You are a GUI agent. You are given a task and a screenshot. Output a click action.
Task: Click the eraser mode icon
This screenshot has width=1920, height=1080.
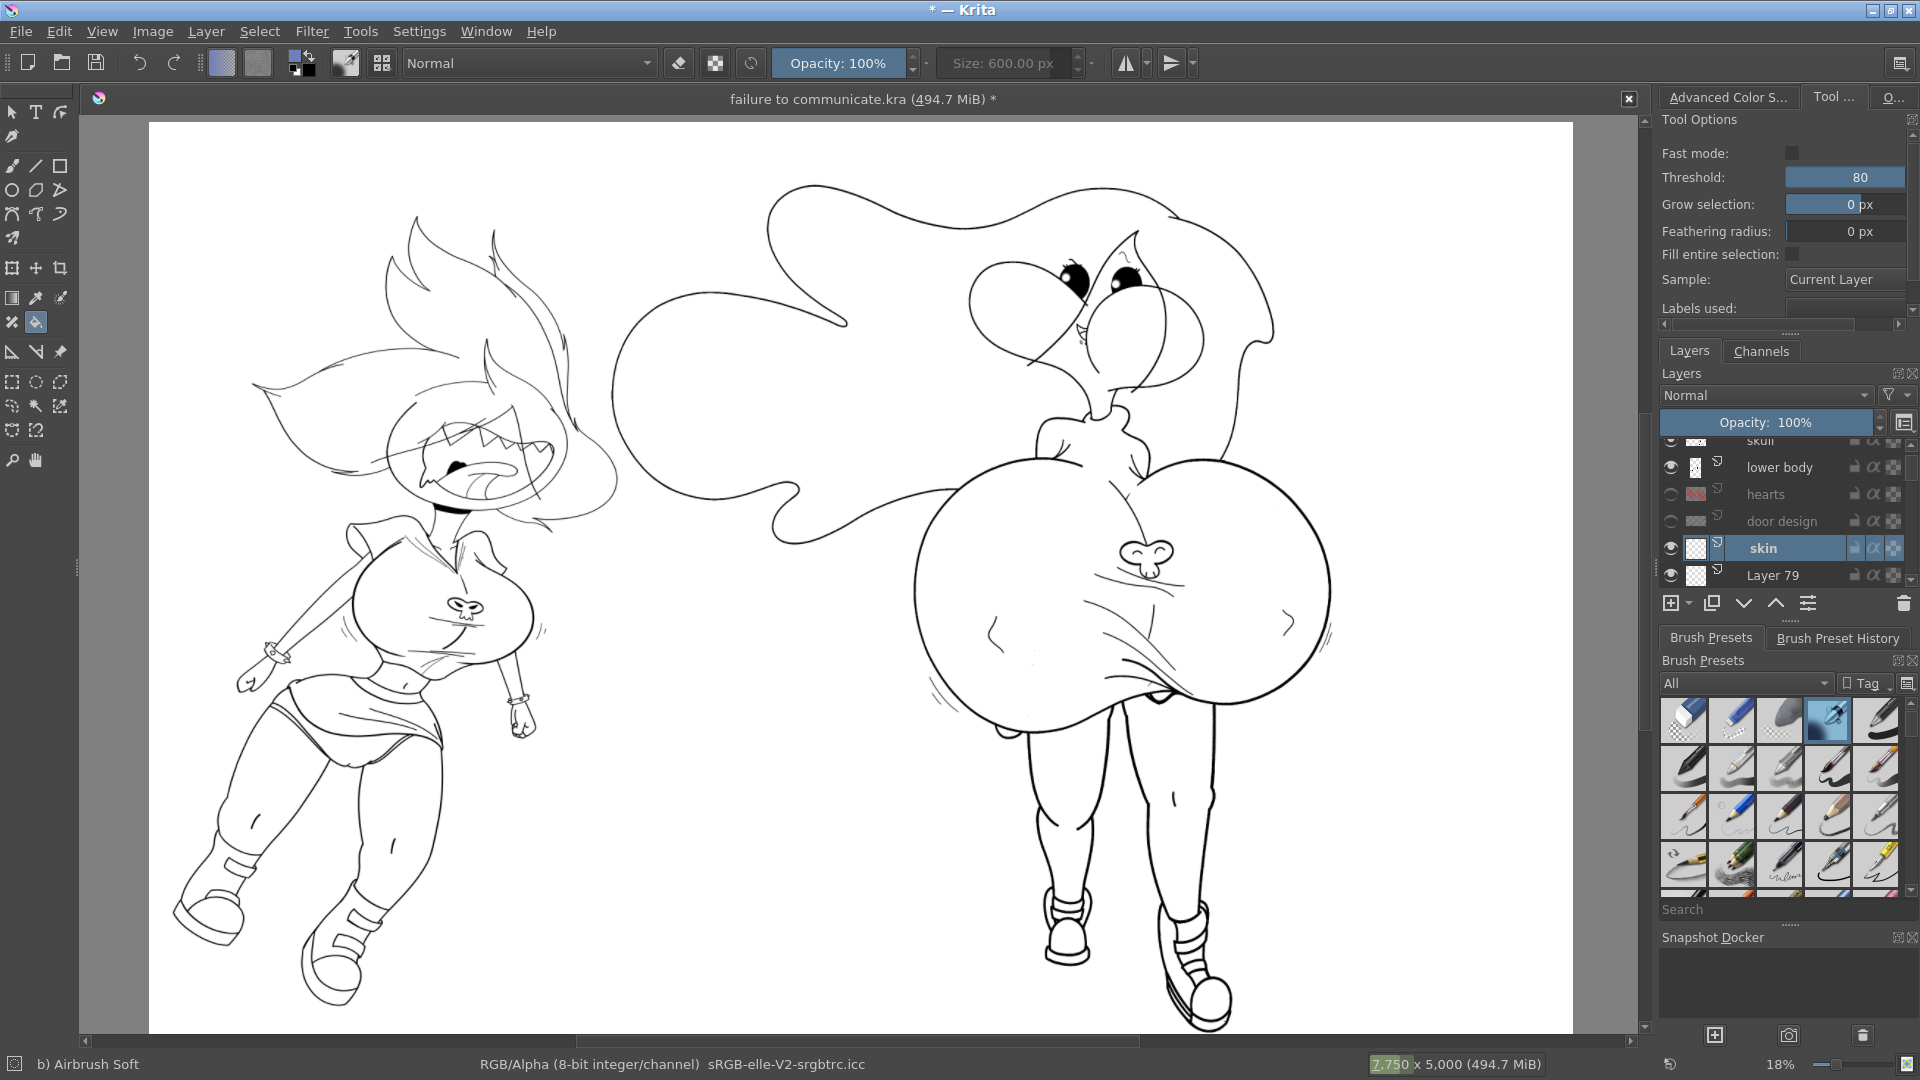coord(679,63)
